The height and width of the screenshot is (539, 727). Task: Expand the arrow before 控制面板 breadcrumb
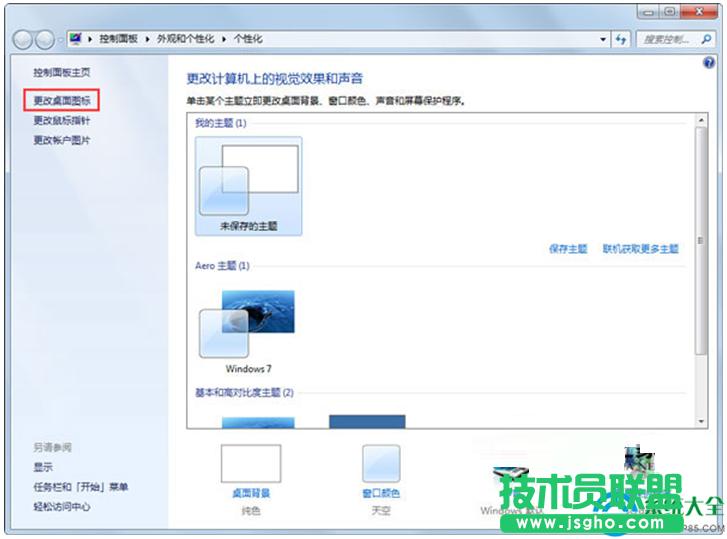point(90,39)
